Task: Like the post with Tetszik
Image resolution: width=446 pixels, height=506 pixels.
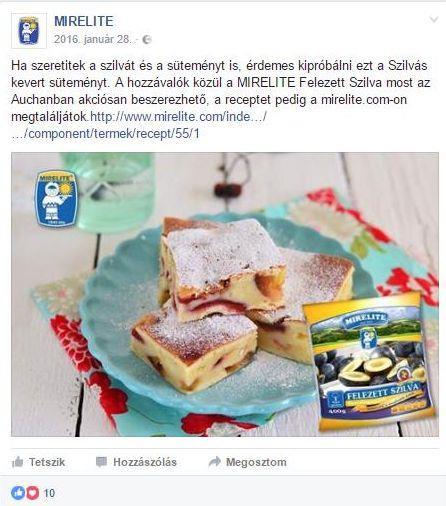Action: pos(39,462)
